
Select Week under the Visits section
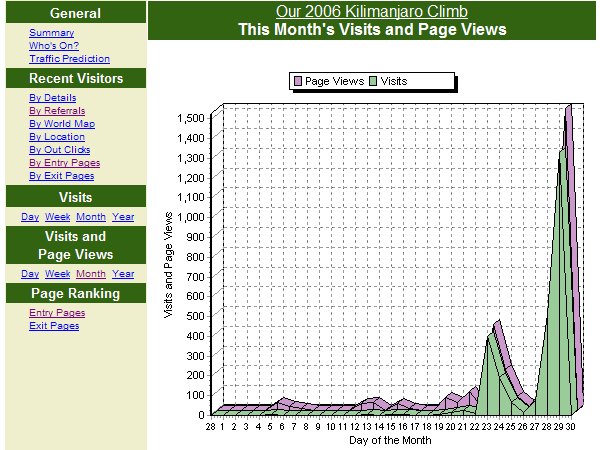(x=57, y=217)
